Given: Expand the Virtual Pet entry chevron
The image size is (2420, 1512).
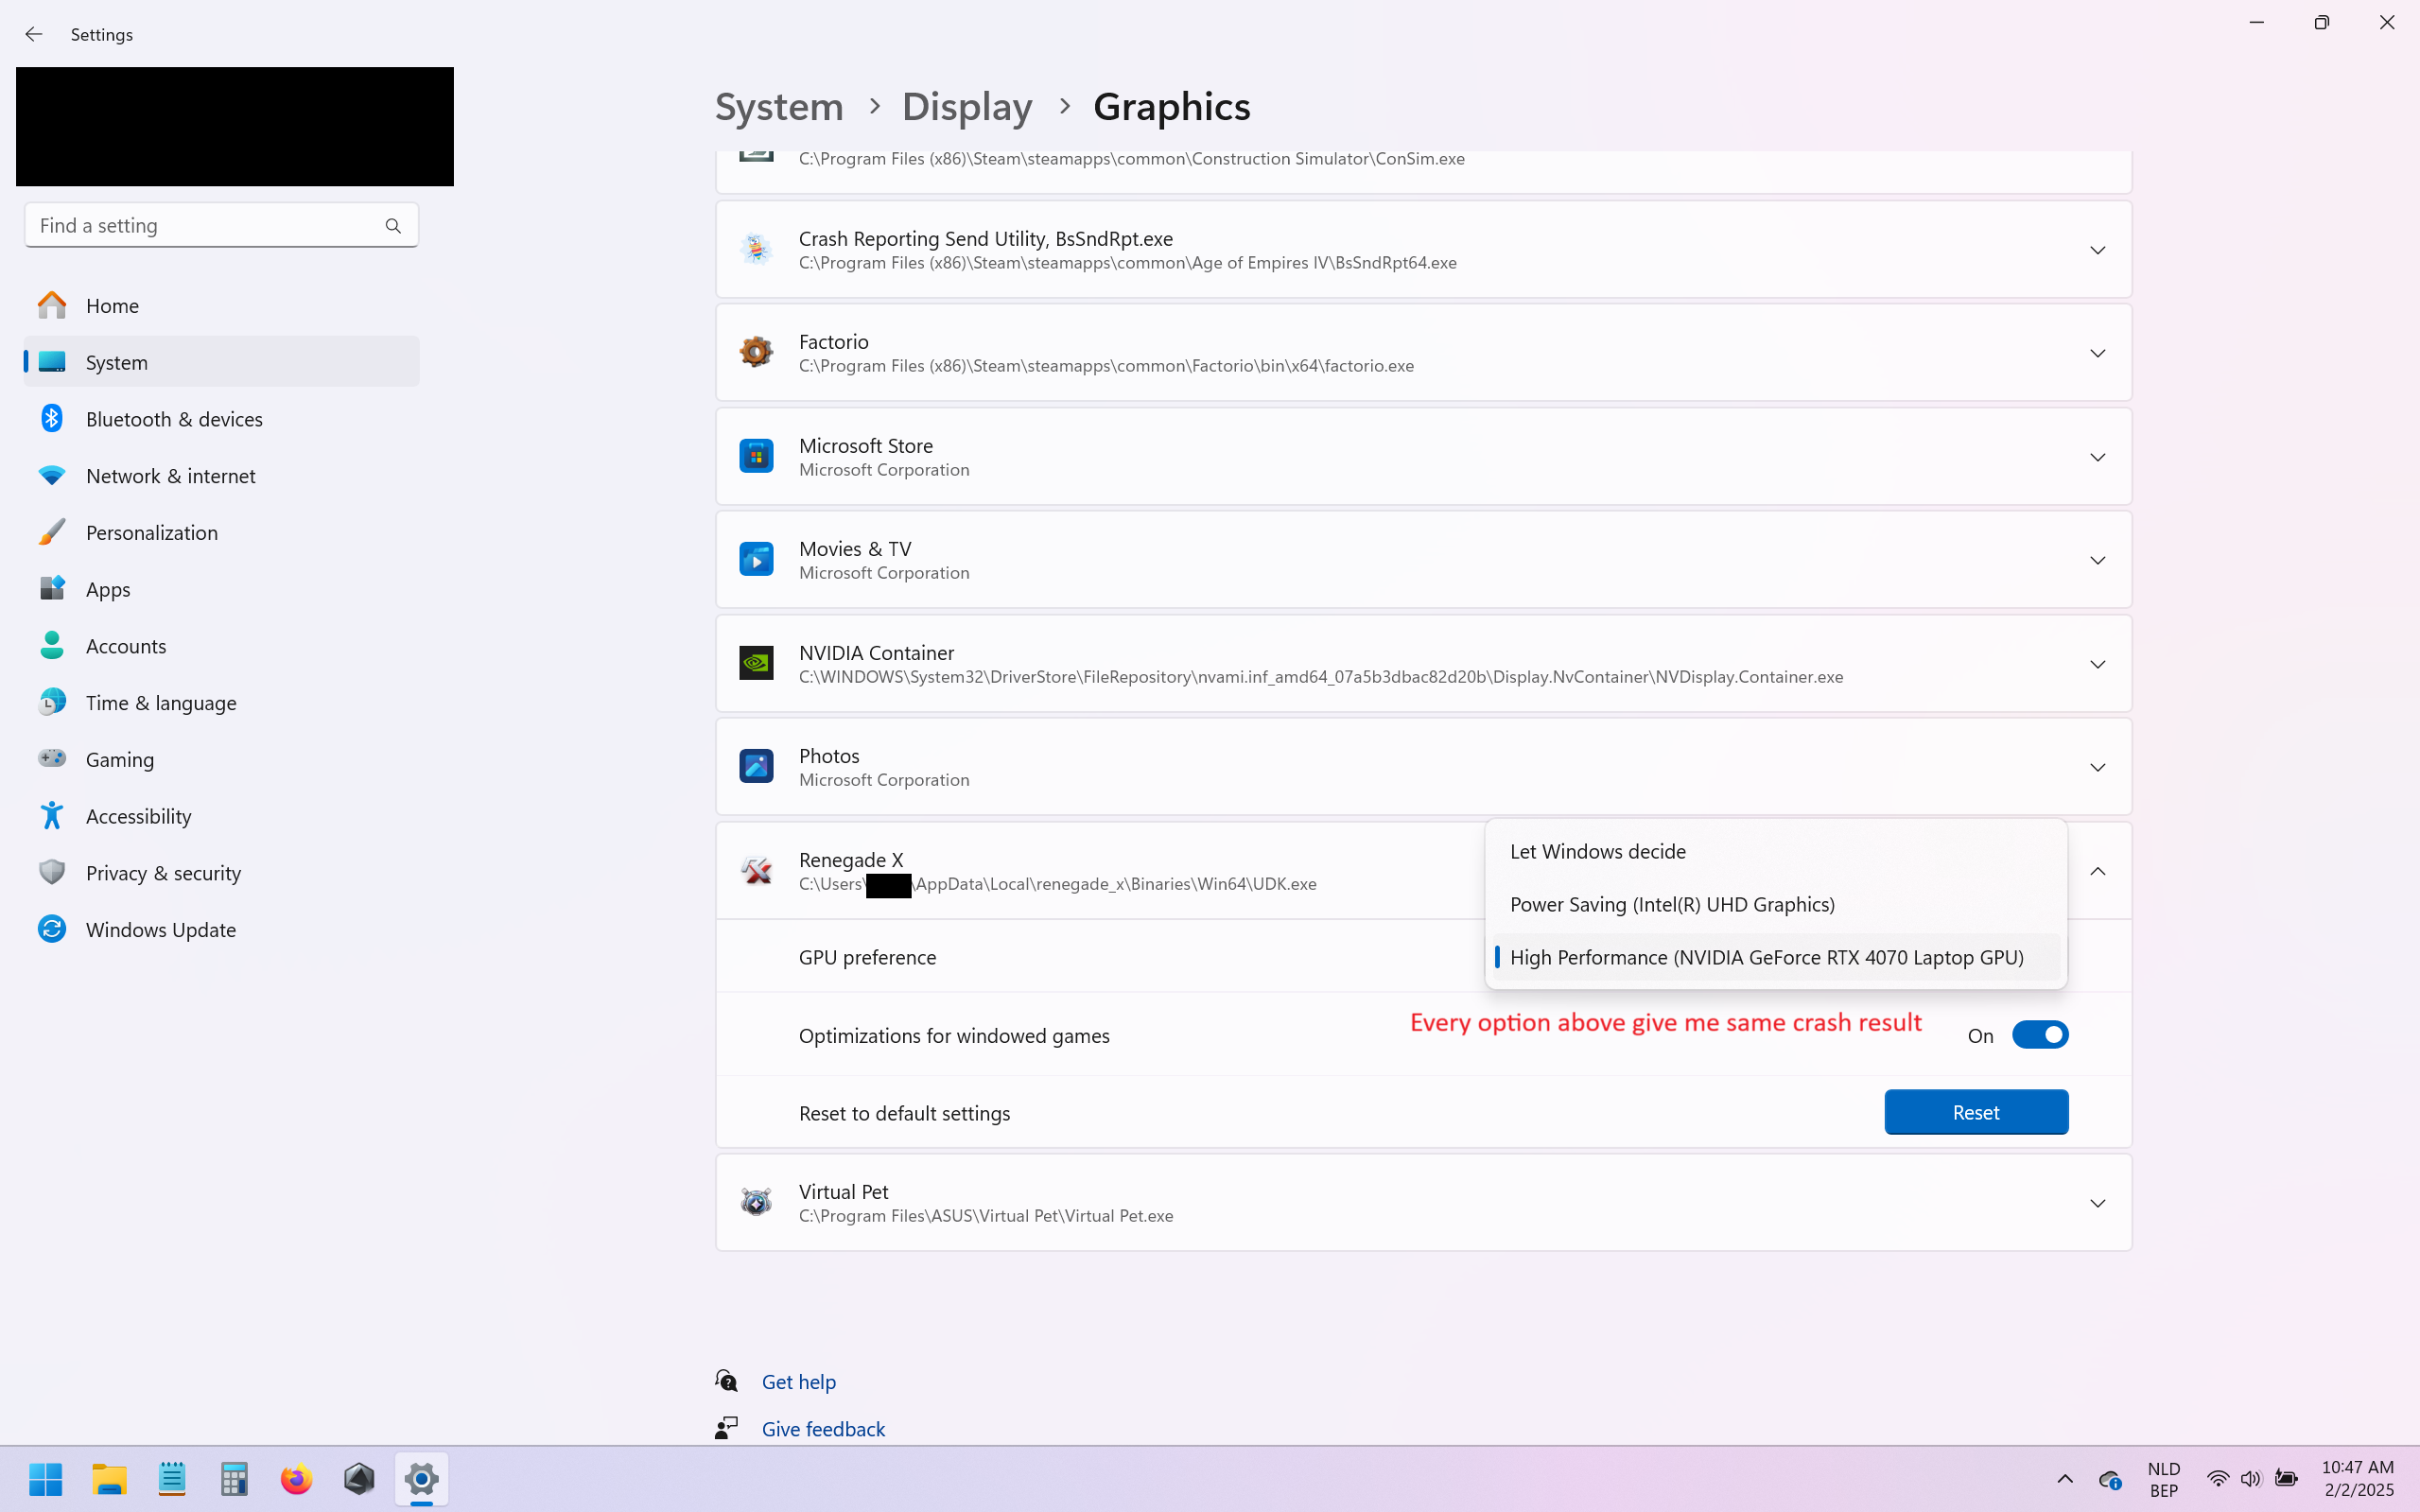Looking at the screenshot, I should (x=2097, y=1203).
